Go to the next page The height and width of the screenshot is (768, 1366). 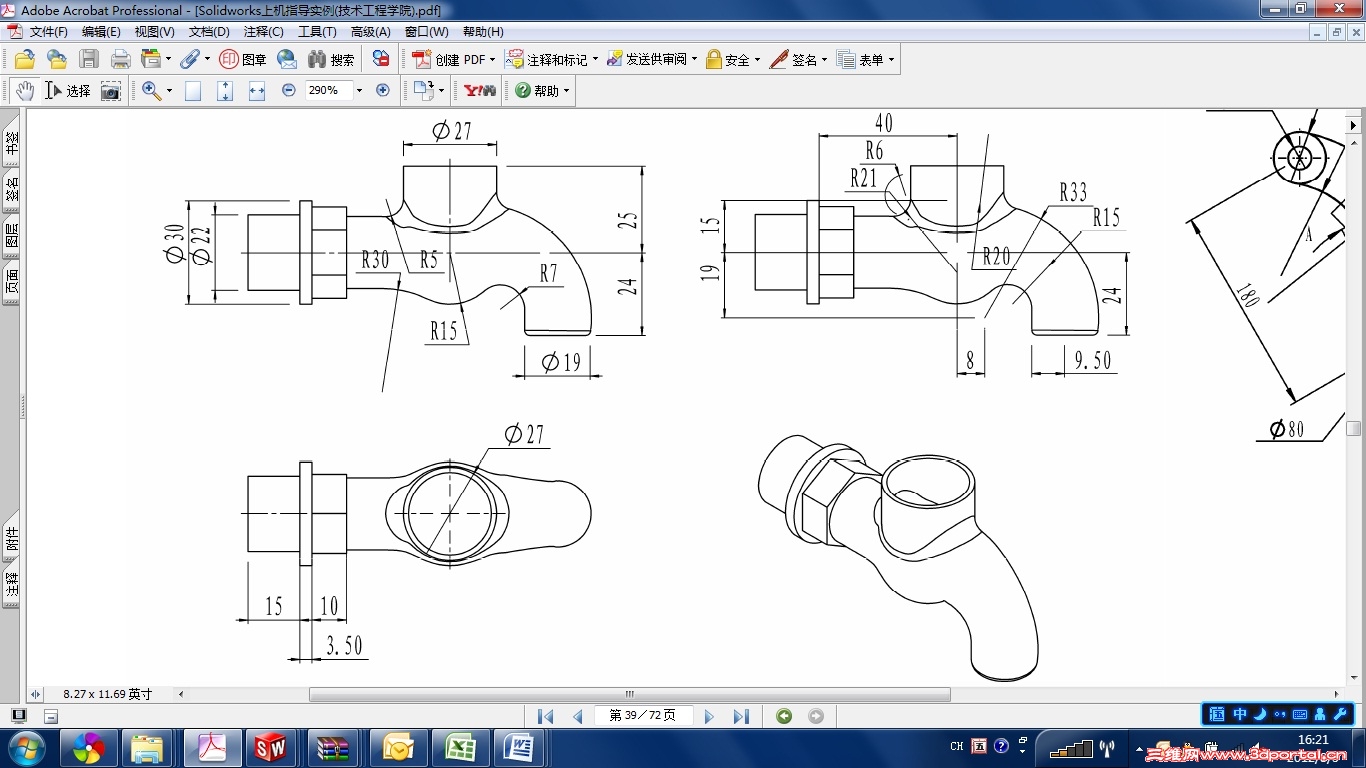tap(709, 716)
